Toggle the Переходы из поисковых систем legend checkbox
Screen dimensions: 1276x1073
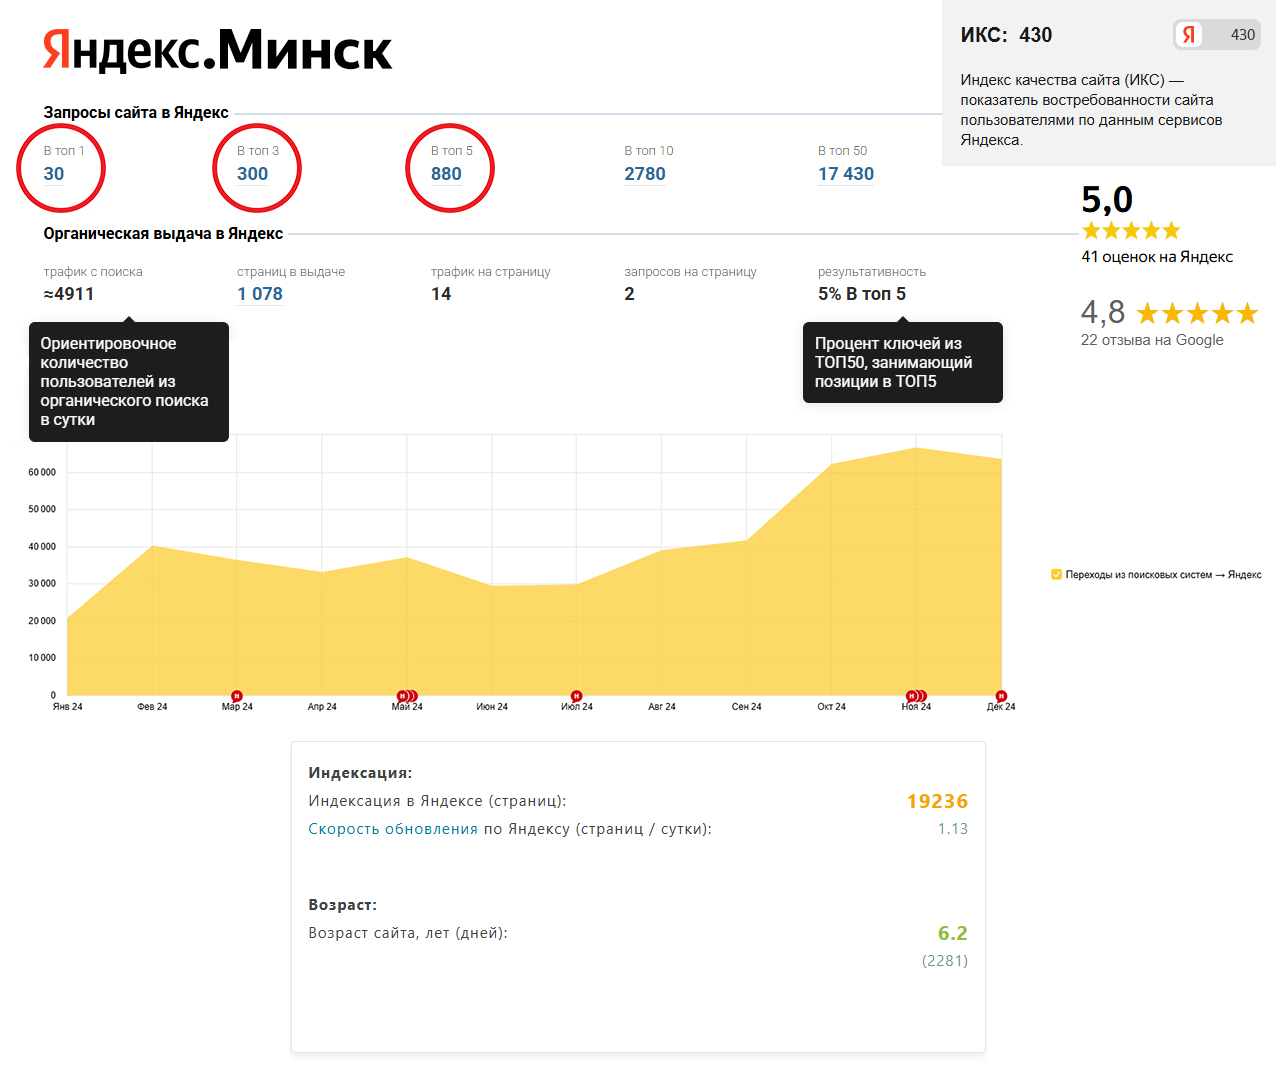coord(1056,574)
